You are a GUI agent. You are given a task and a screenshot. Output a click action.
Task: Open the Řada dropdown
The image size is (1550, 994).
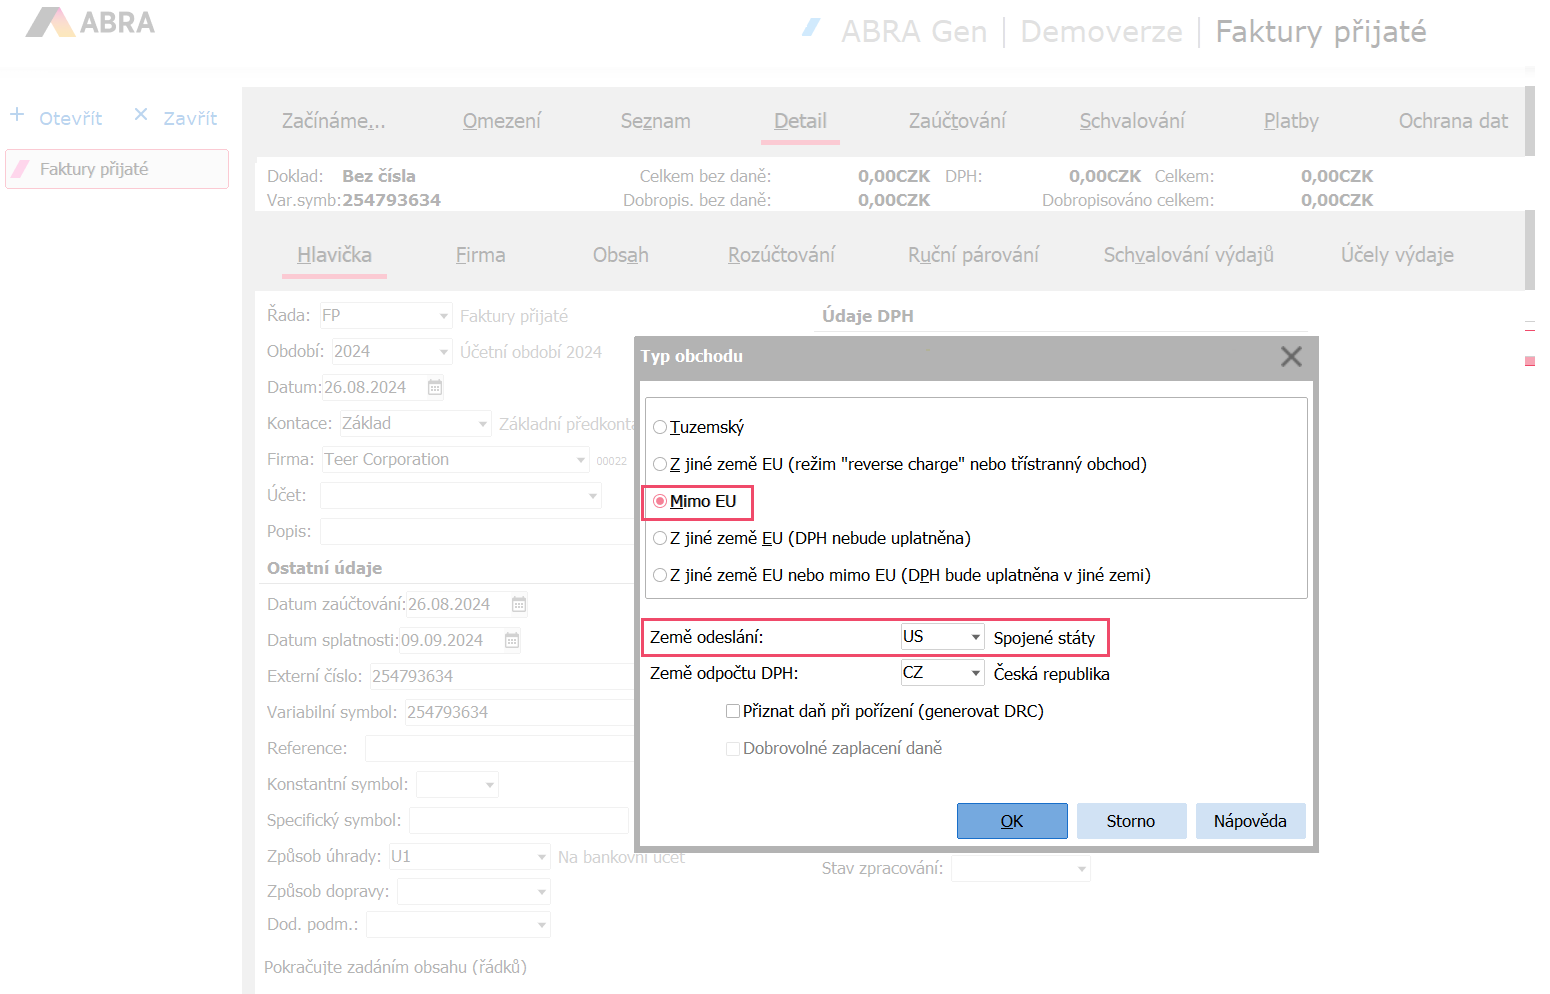(444, 316)
